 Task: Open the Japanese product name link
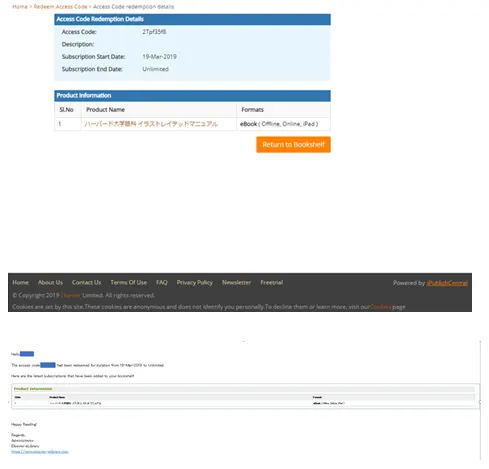point(151,124)
